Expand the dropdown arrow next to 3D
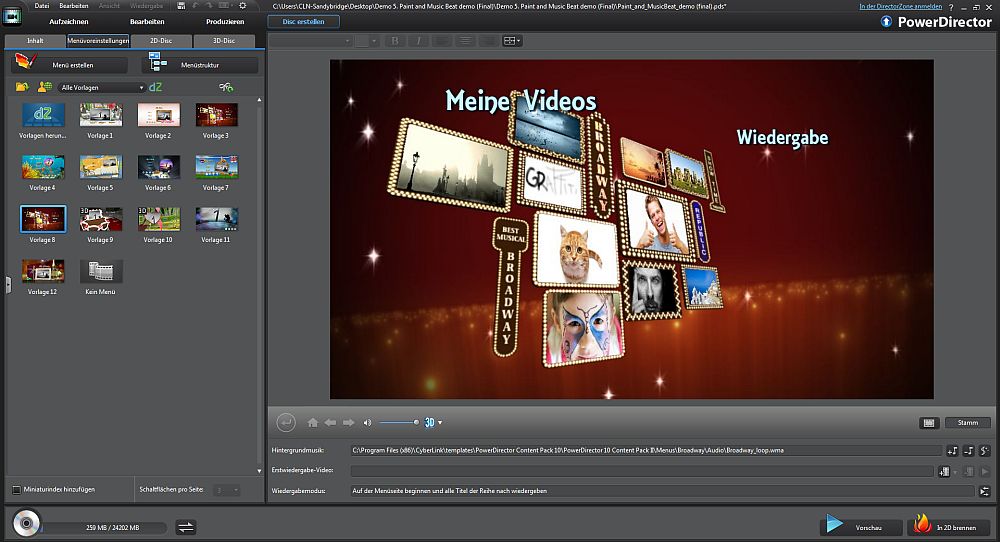 [x=440, y=423]
